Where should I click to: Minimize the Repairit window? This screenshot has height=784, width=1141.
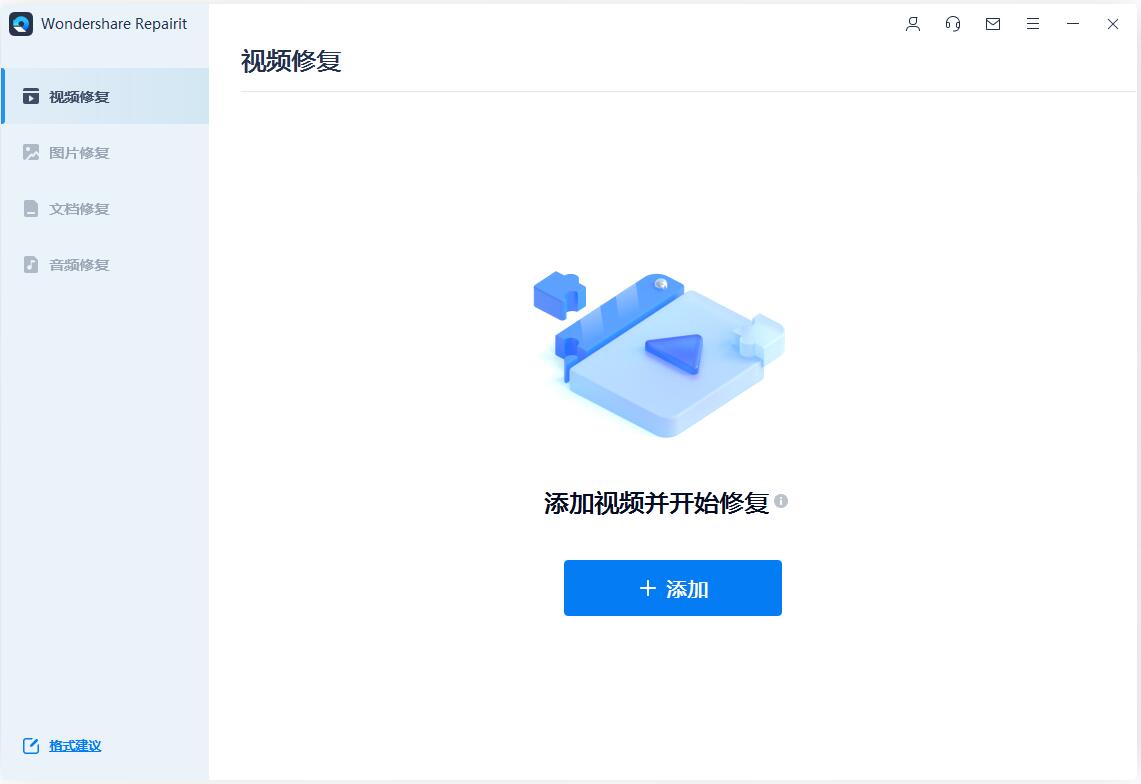[1073, 24]
